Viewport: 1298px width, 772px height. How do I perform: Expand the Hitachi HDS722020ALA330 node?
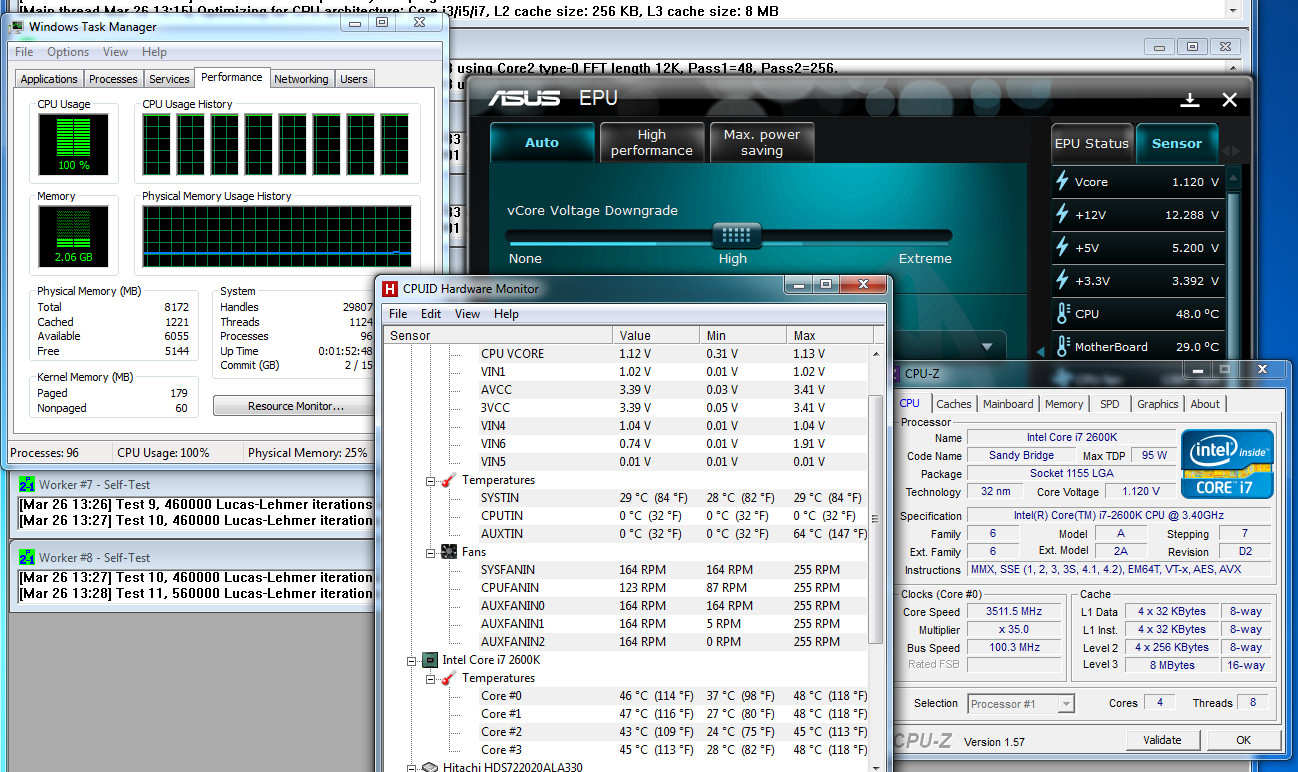[412, 767]
